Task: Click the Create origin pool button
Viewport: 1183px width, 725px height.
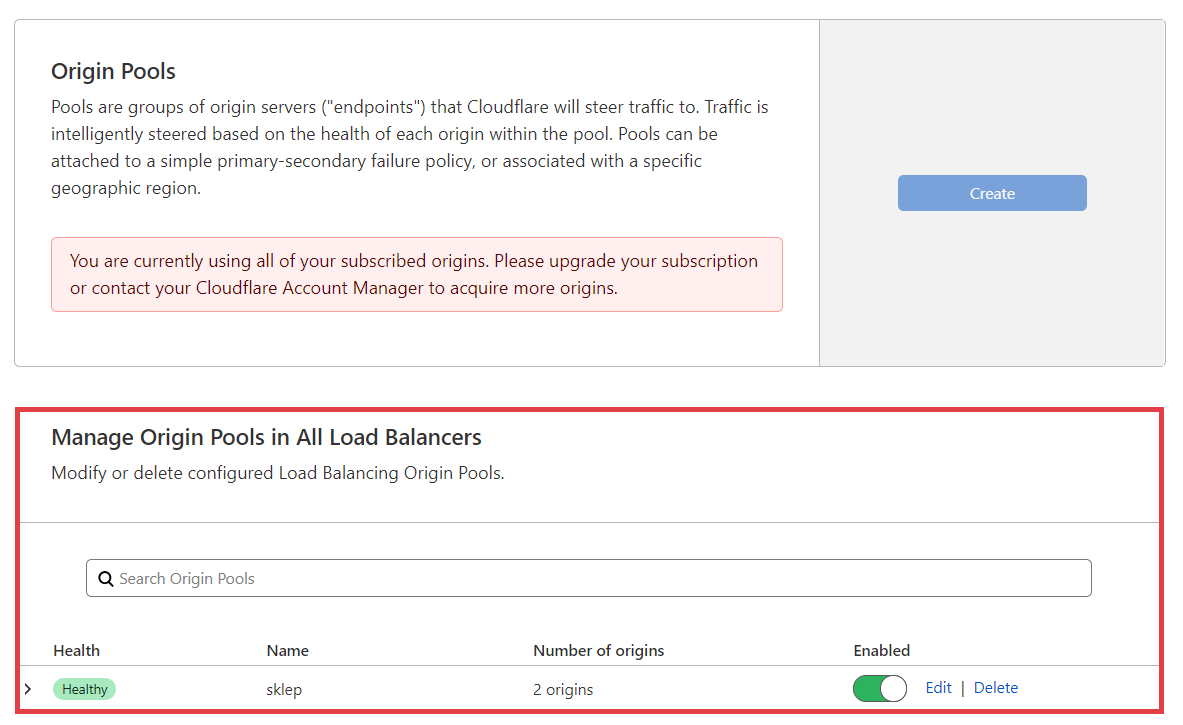Action: click(x=991, y=194)
